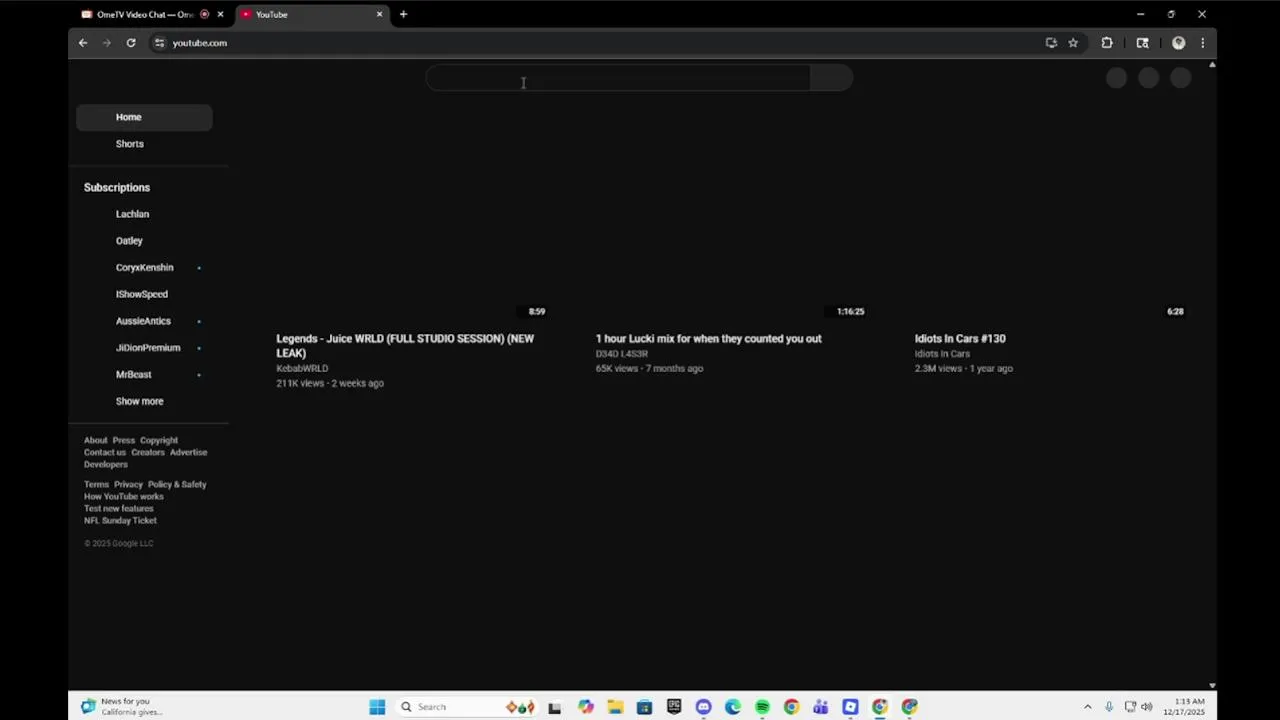Click the Contact us footer link
Viewport: 1280px width, 720px height.
105,452
